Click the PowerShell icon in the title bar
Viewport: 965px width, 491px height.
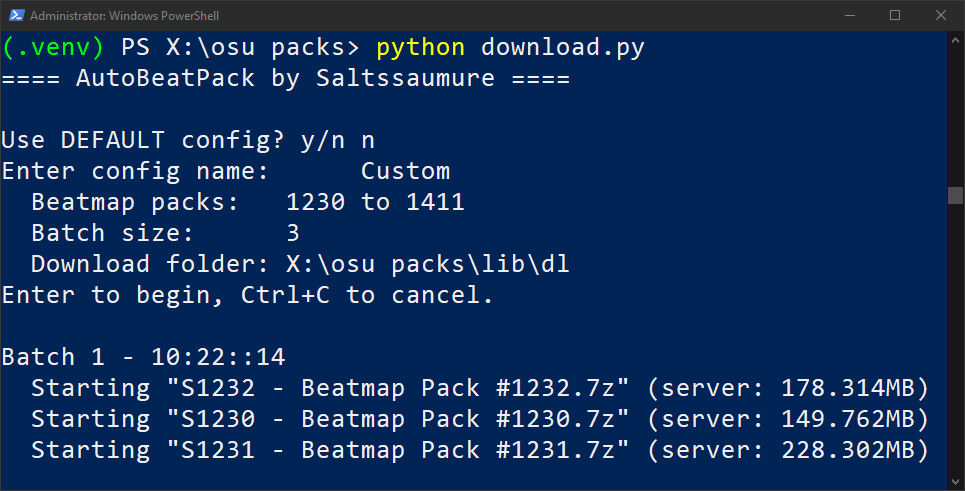pyautogui.click(x=17, y=15)
